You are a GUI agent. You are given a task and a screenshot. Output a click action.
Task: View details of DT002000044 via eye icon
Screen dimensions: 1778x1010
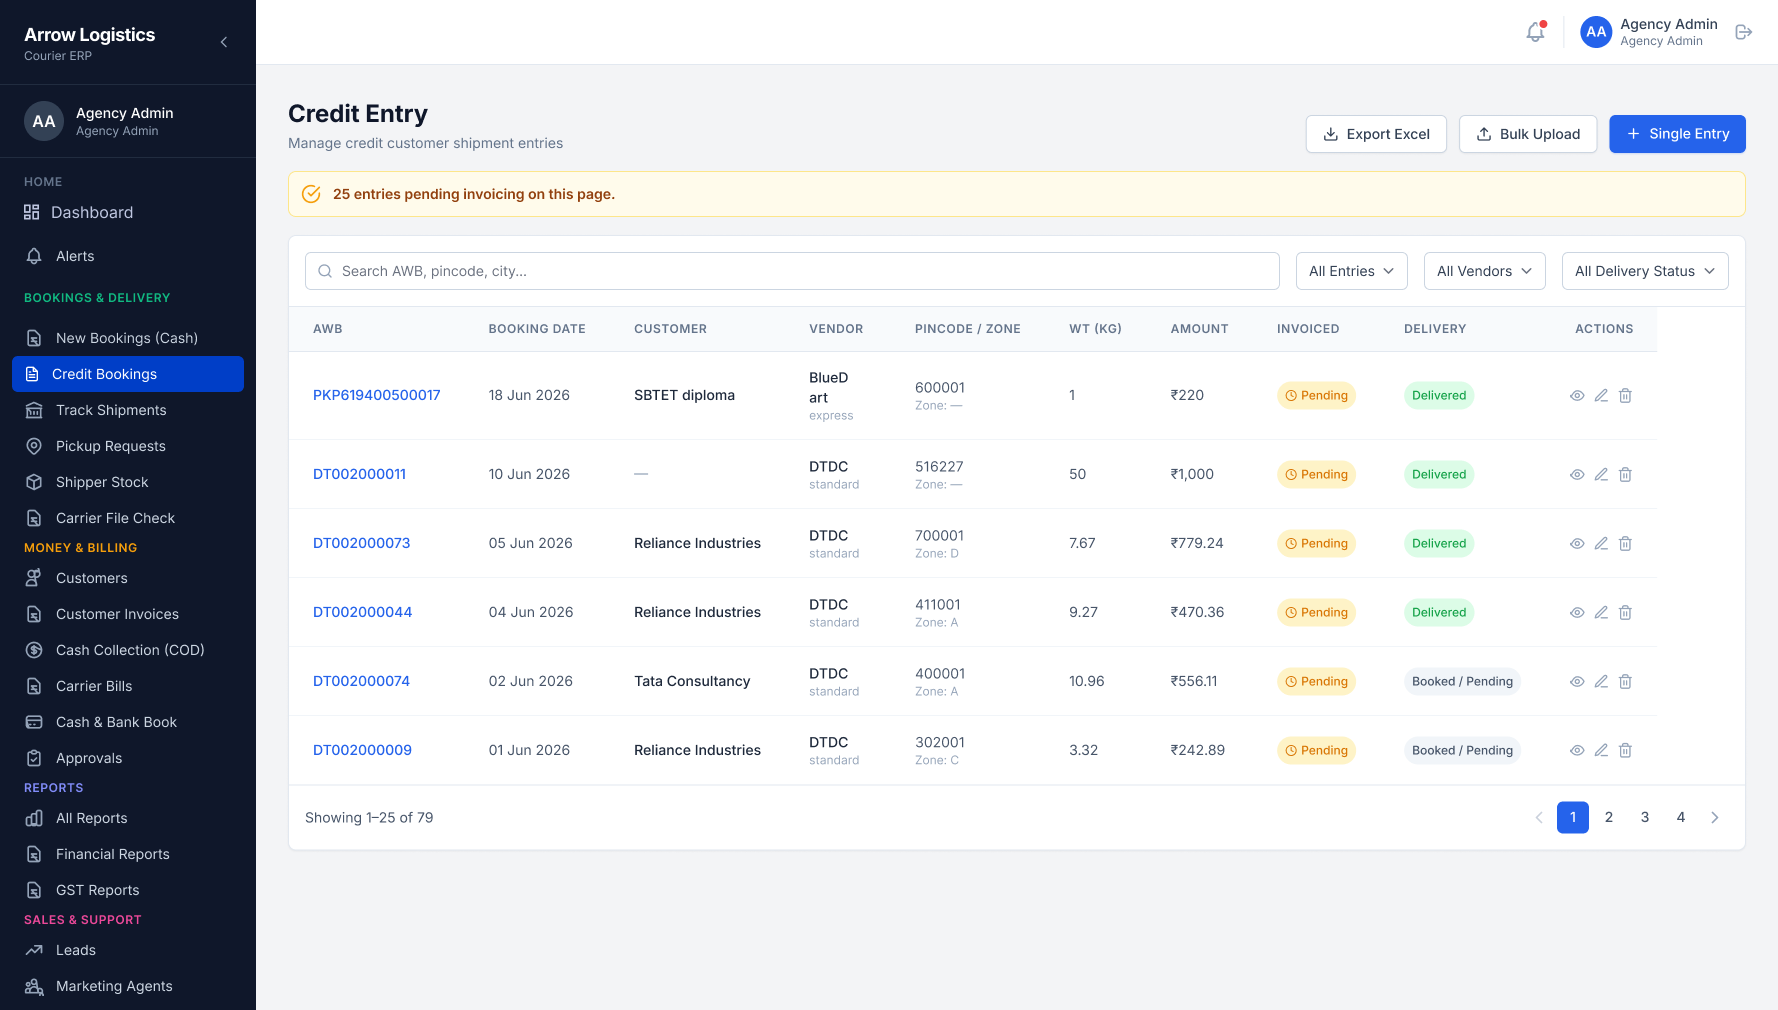(1577, 613)
